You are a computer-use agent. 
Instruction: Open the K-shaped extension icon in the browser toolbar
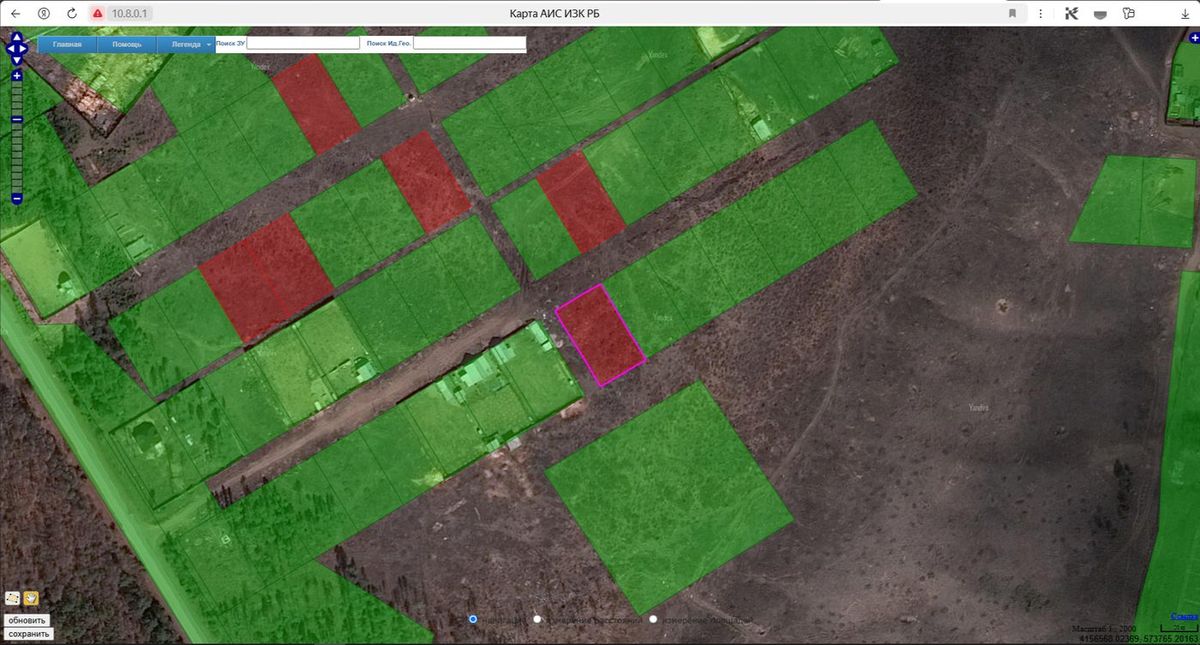(x=1071, y=13)
